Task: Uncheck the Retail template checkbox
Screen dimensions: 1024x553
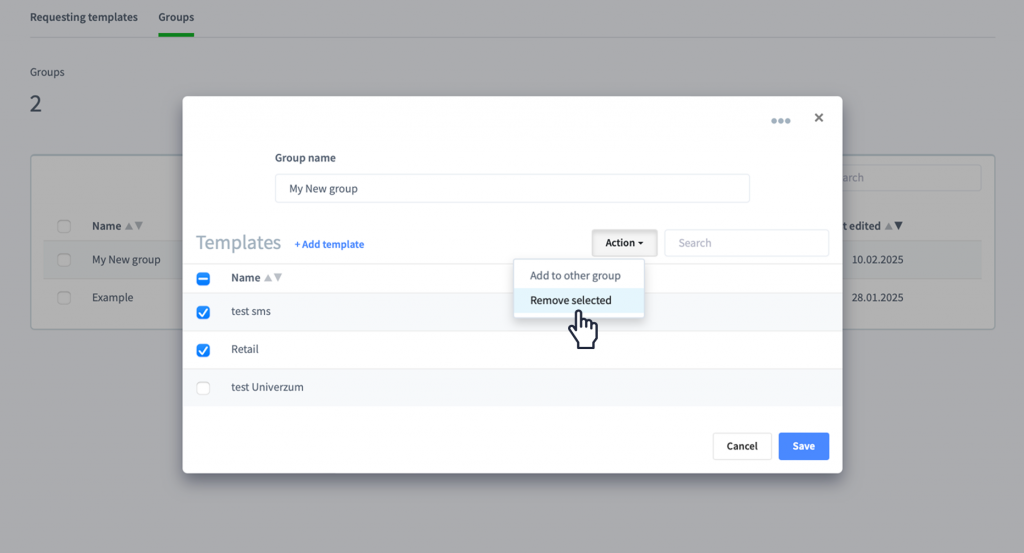Action: tap(203, 350)
